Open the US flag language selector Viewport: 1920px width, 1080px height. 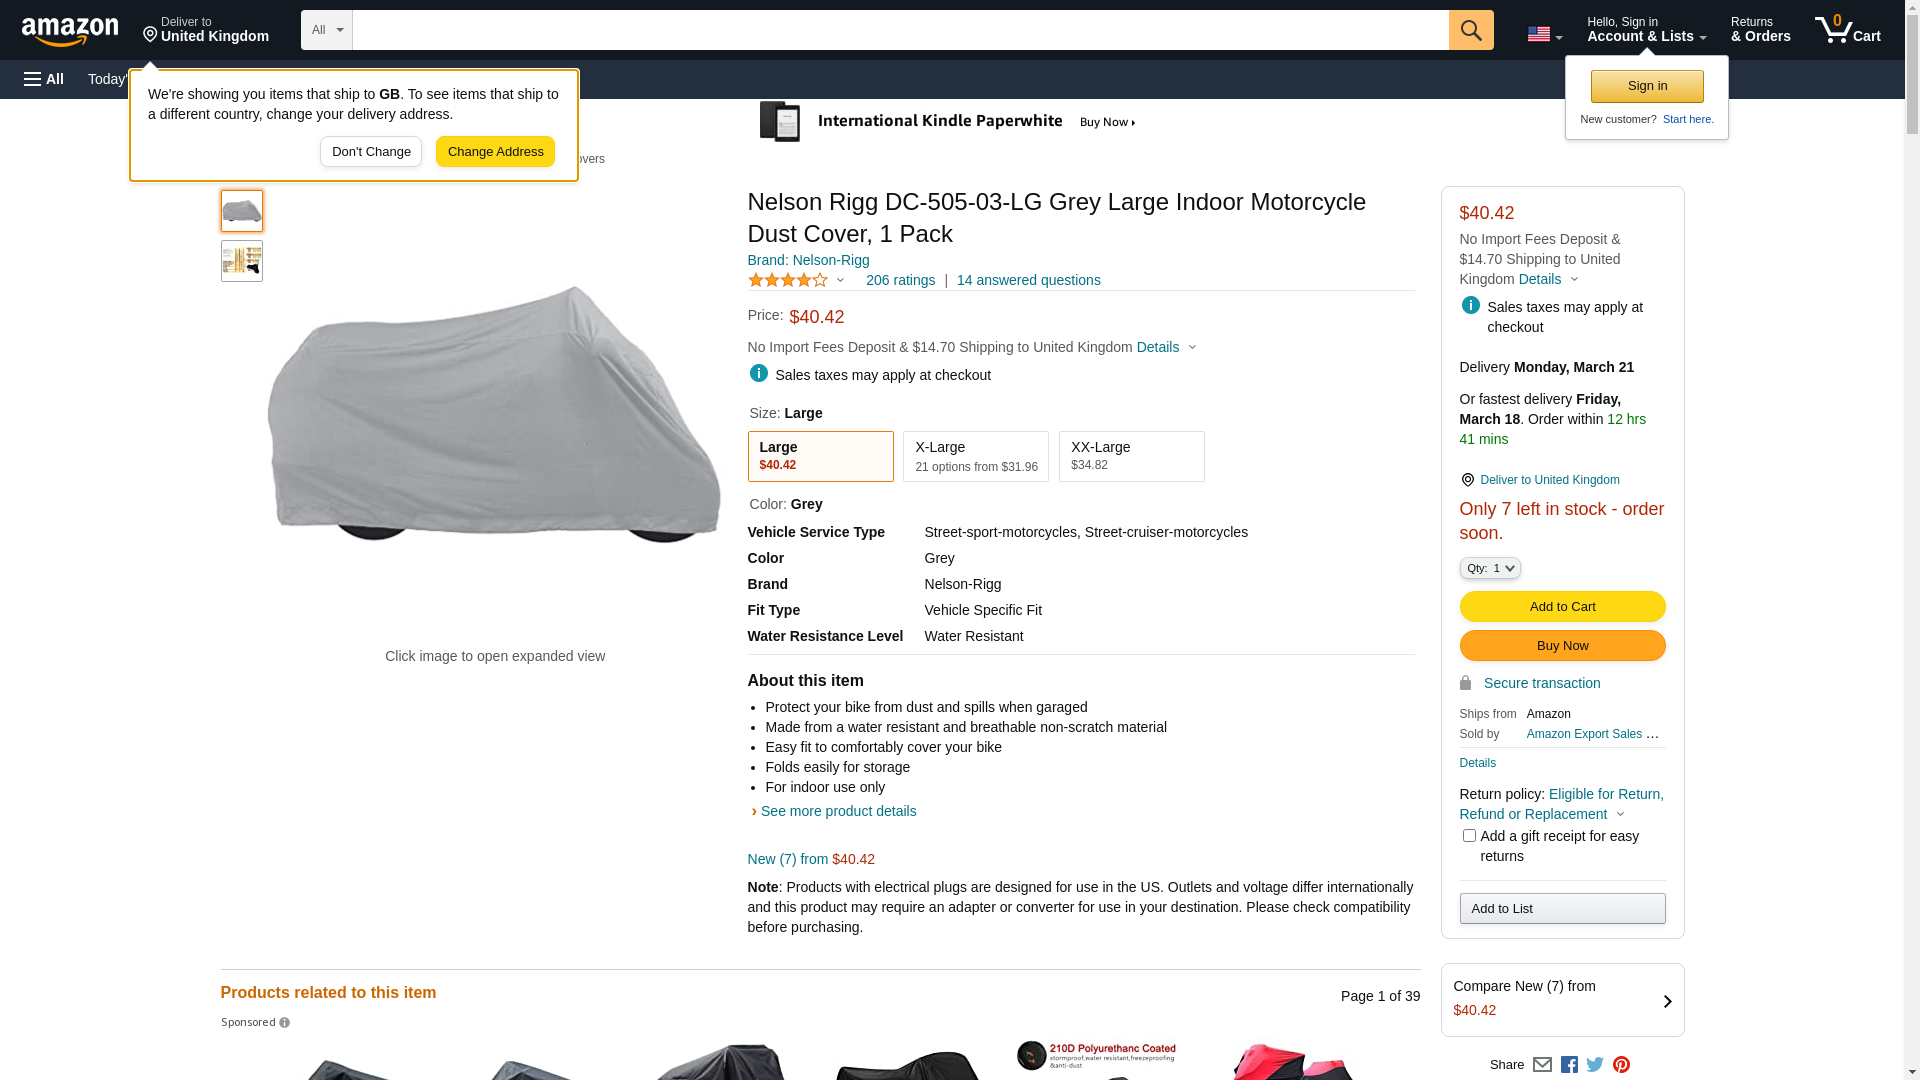[1544, 34]
